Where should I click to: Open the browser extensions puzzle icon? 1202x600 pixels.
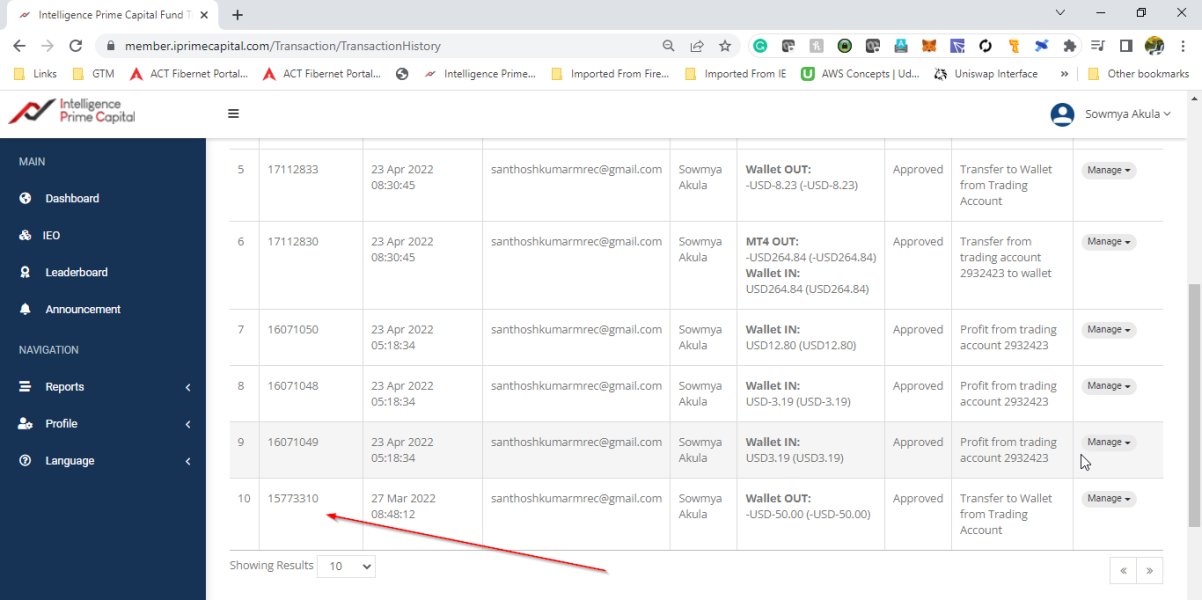pos(1069,46)
